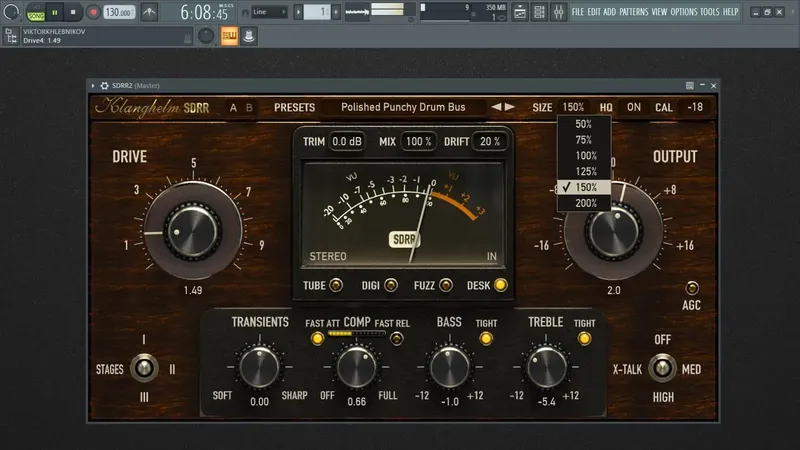Select DESK saturation mode
This screenshot has height=450, width=800.
coord(501,285)
